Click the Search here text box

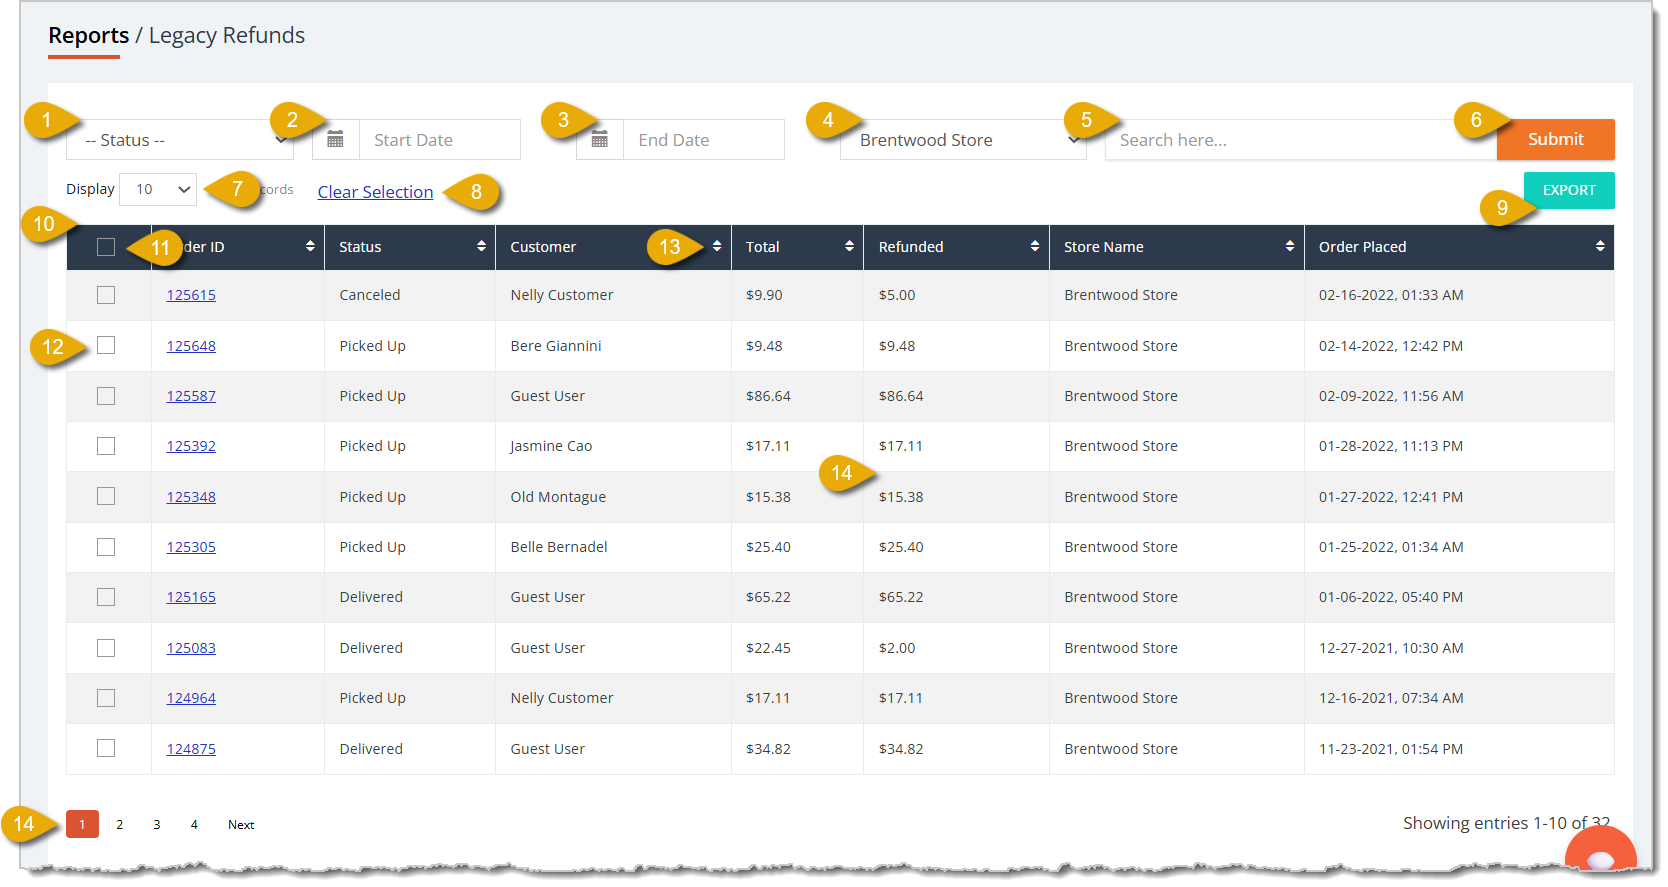coord(1301,140)
